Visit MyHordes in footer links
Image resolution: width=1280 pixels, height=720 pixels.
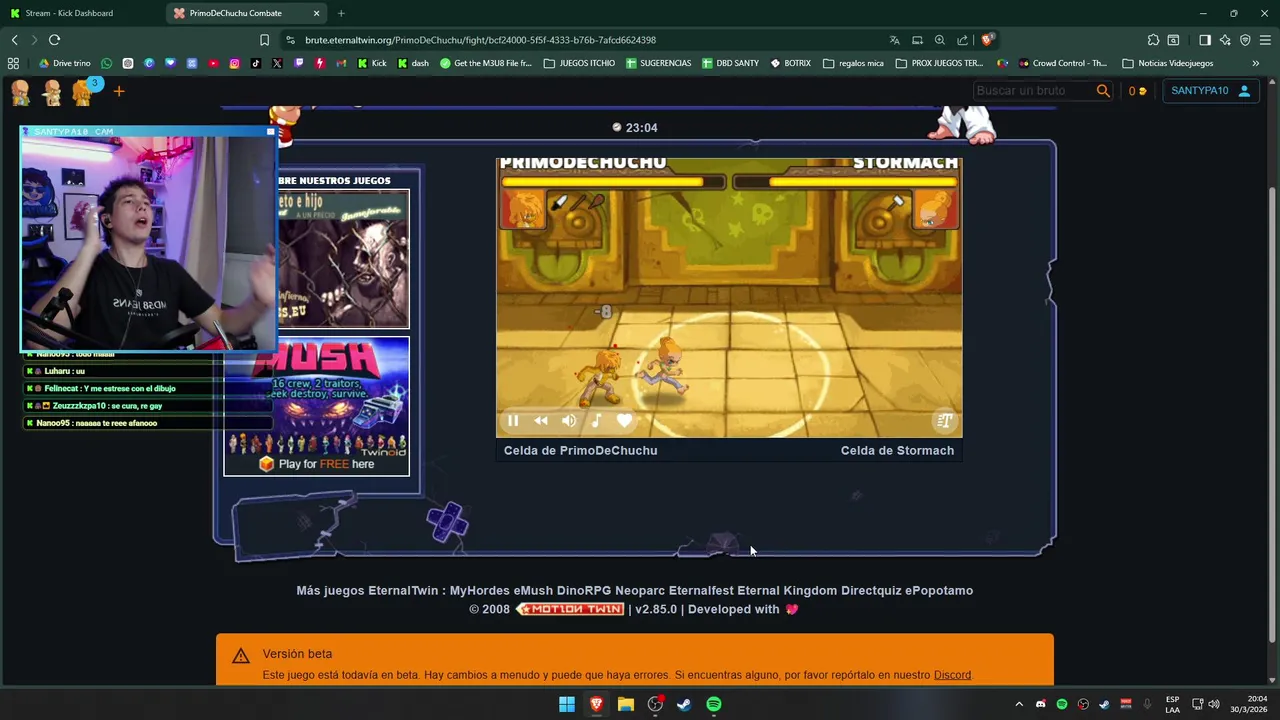click(x=479, y=590)
